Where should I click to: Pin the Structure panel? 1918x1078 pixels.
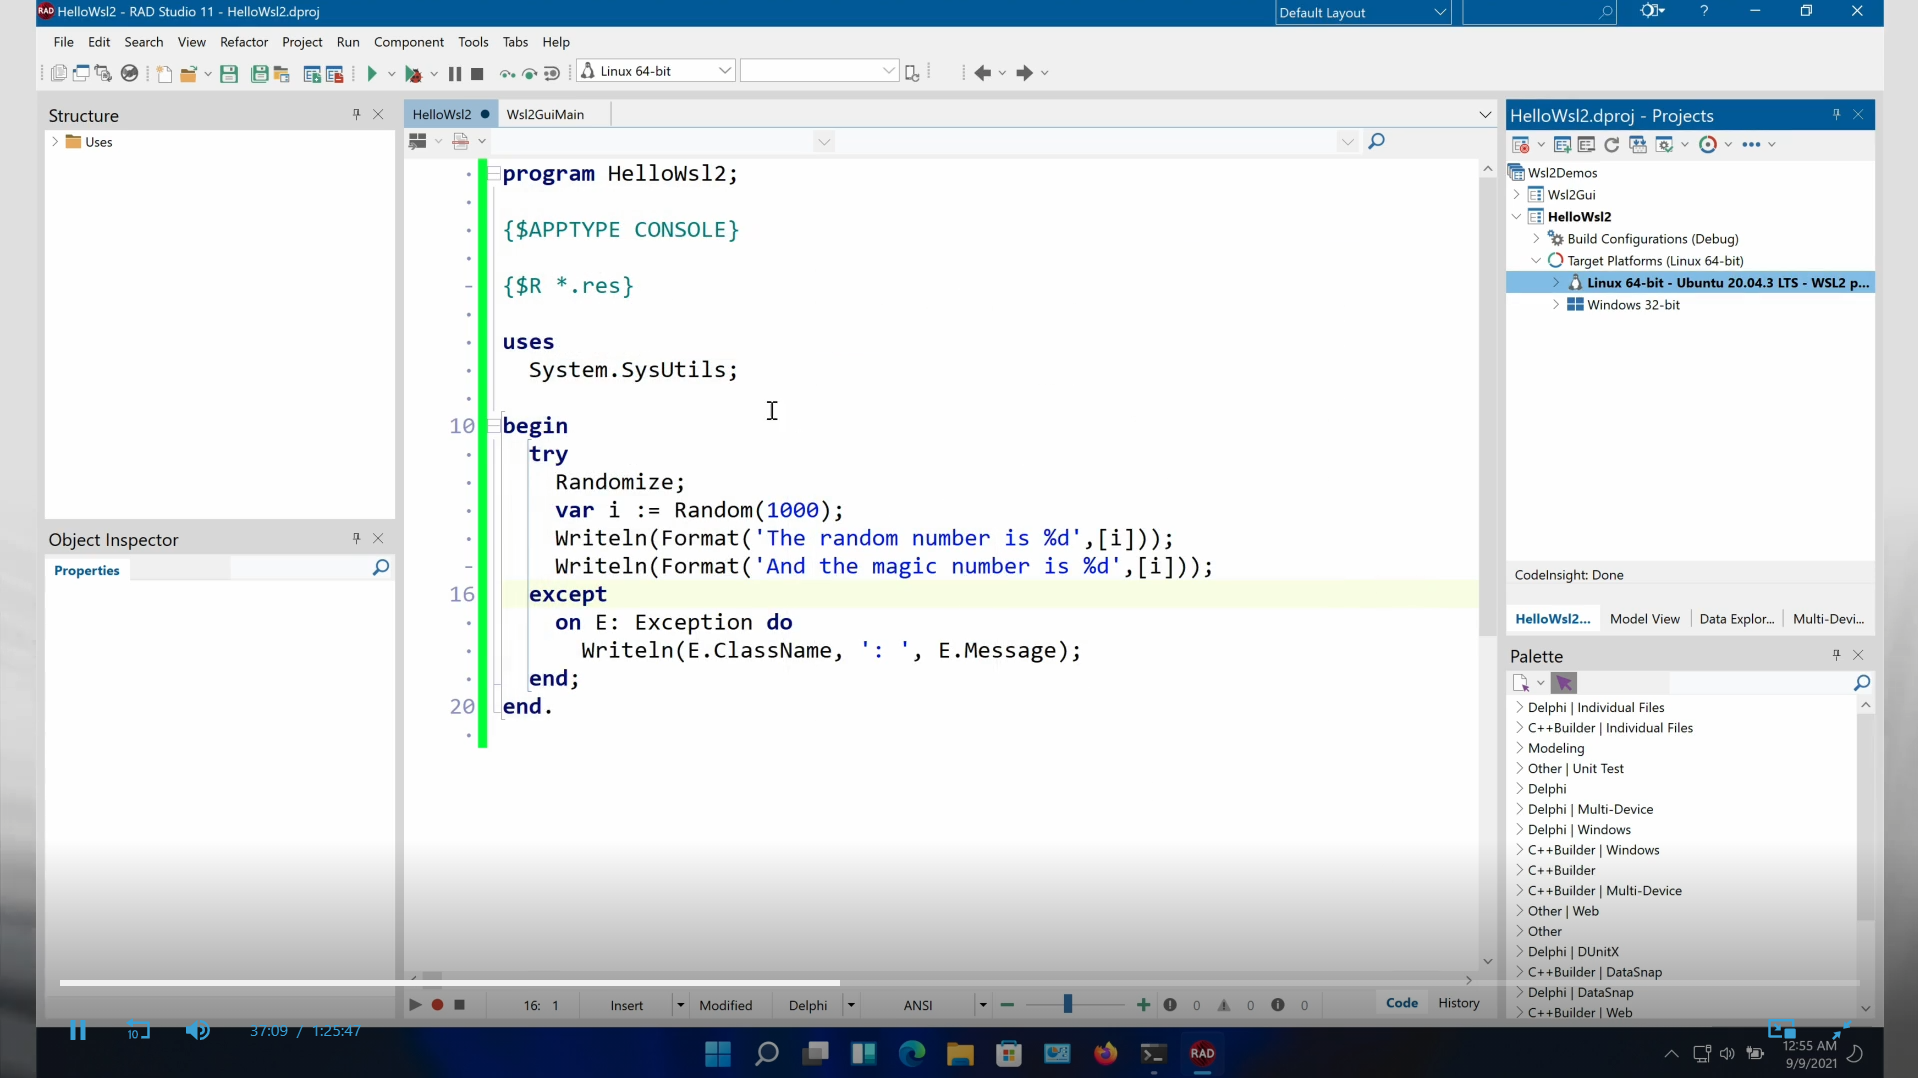[356, 115]
